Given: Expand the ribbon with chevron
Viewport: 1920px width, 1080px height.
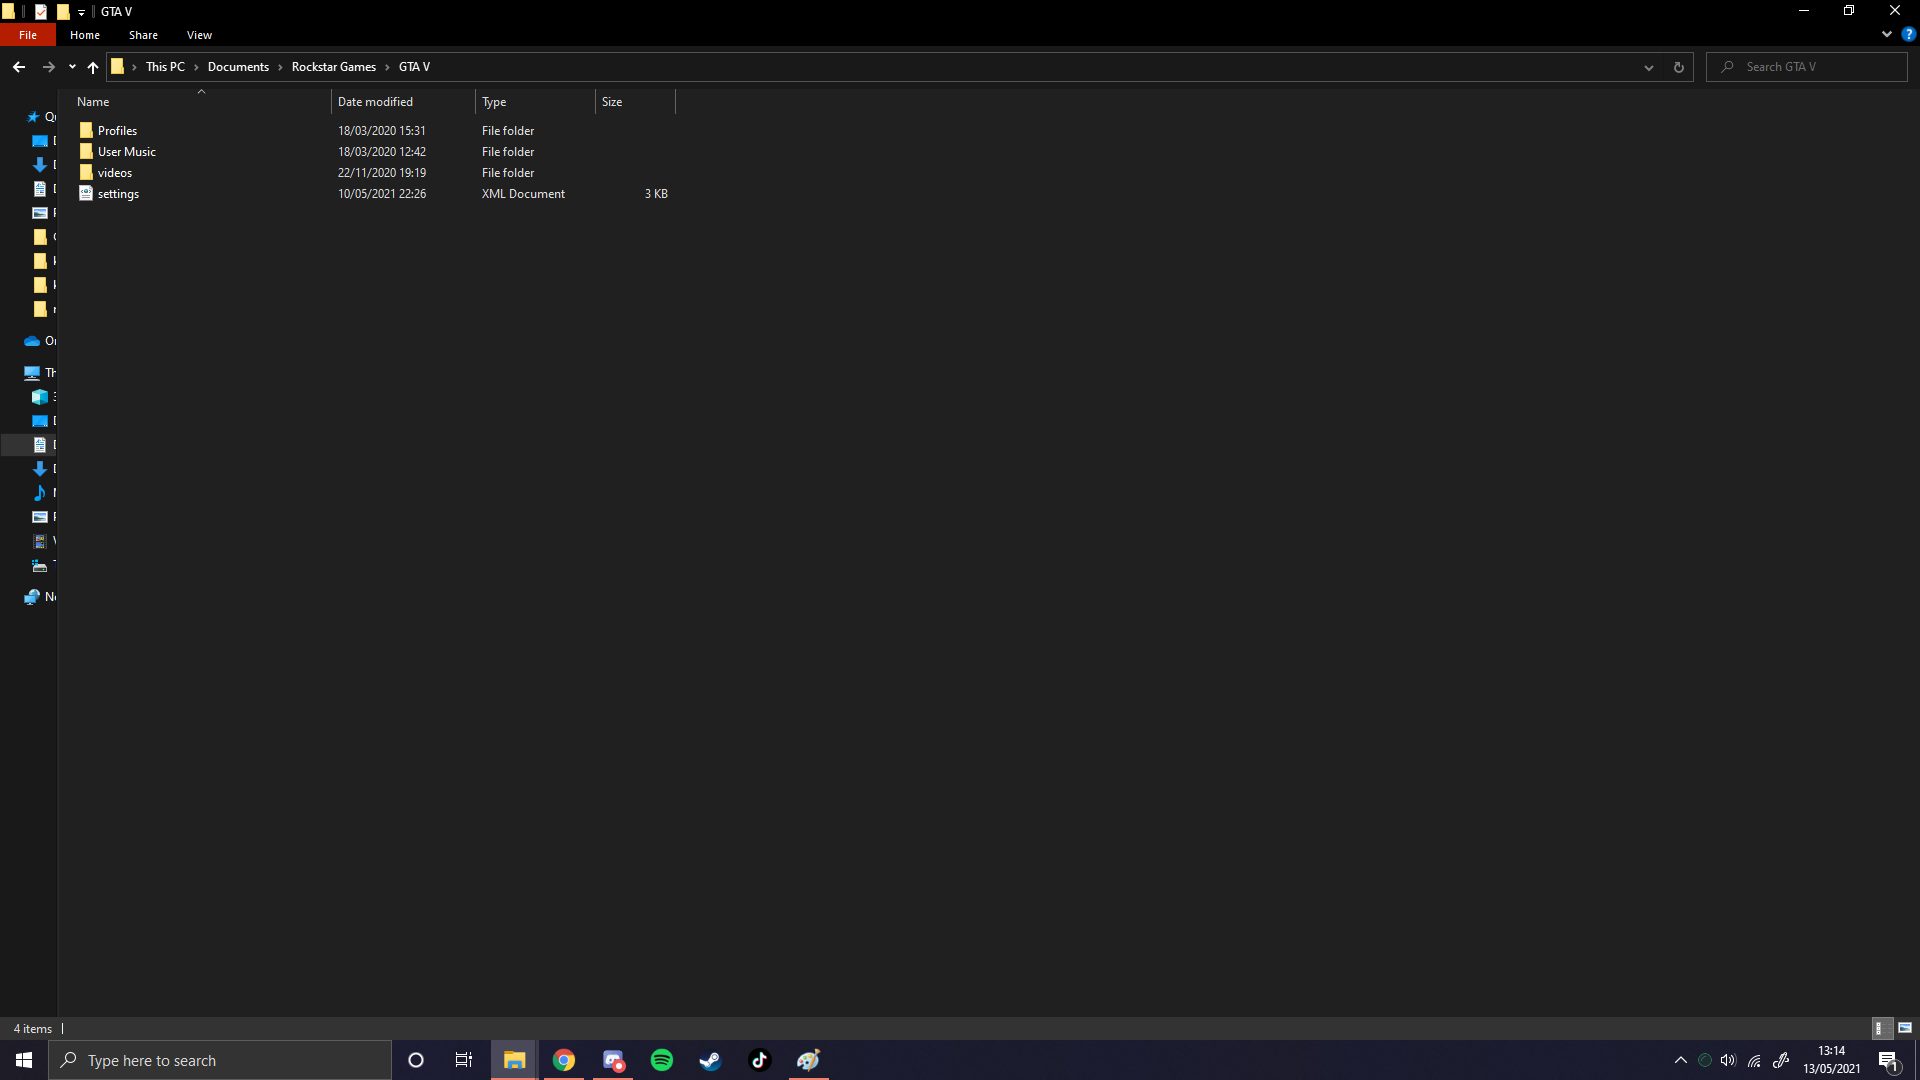Looking at the screenshot, I should pyautogui.click(x=1886, y=34).
